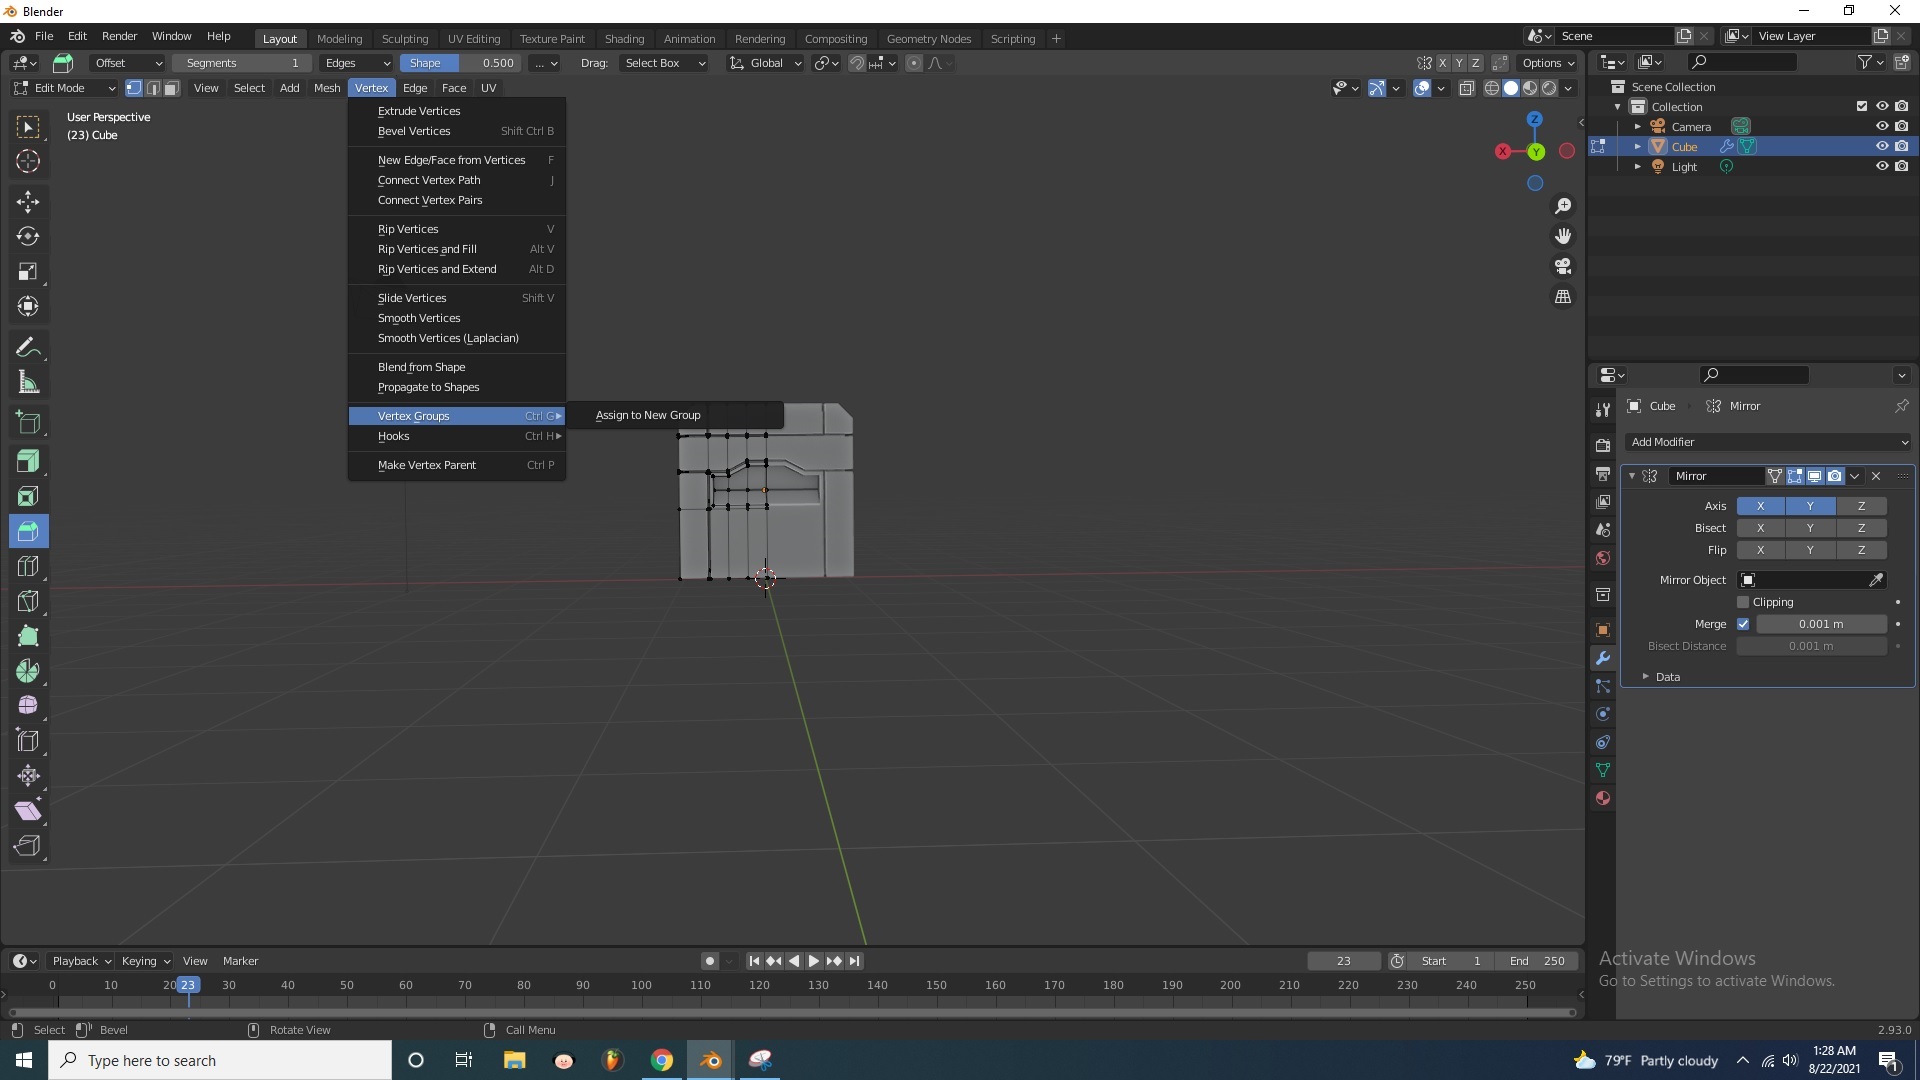
Task: Hide Camera object with eye icon
Action: pyautogui.click(x=1881, y=127)
